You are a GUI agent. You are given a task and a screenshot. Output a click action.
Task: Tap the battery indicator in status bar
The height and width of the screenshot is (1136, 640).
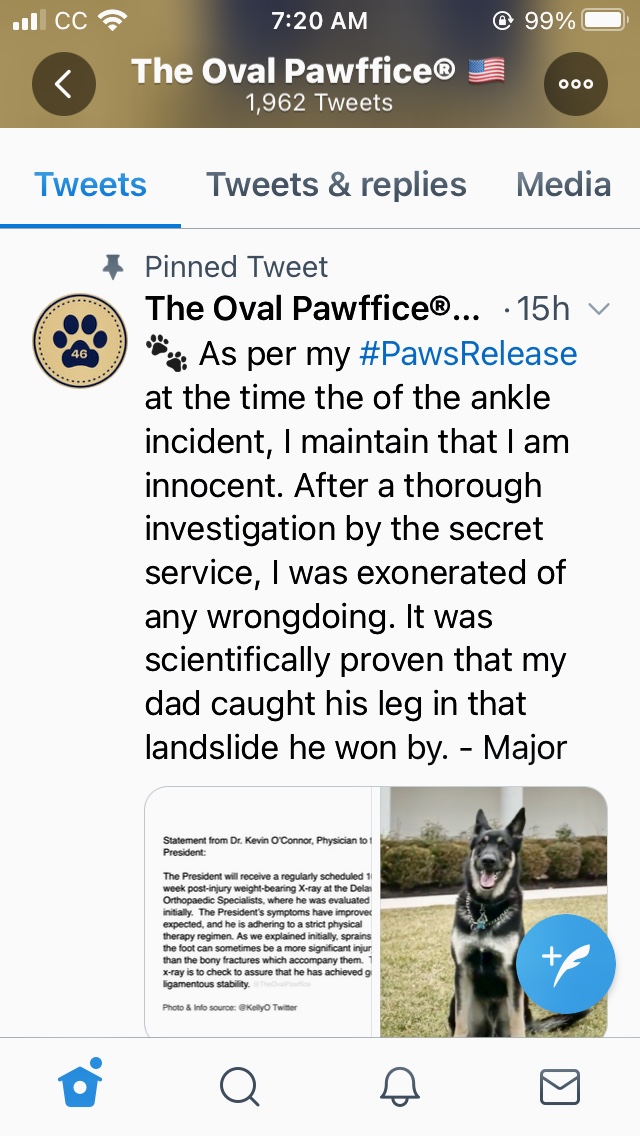[602, 20]
